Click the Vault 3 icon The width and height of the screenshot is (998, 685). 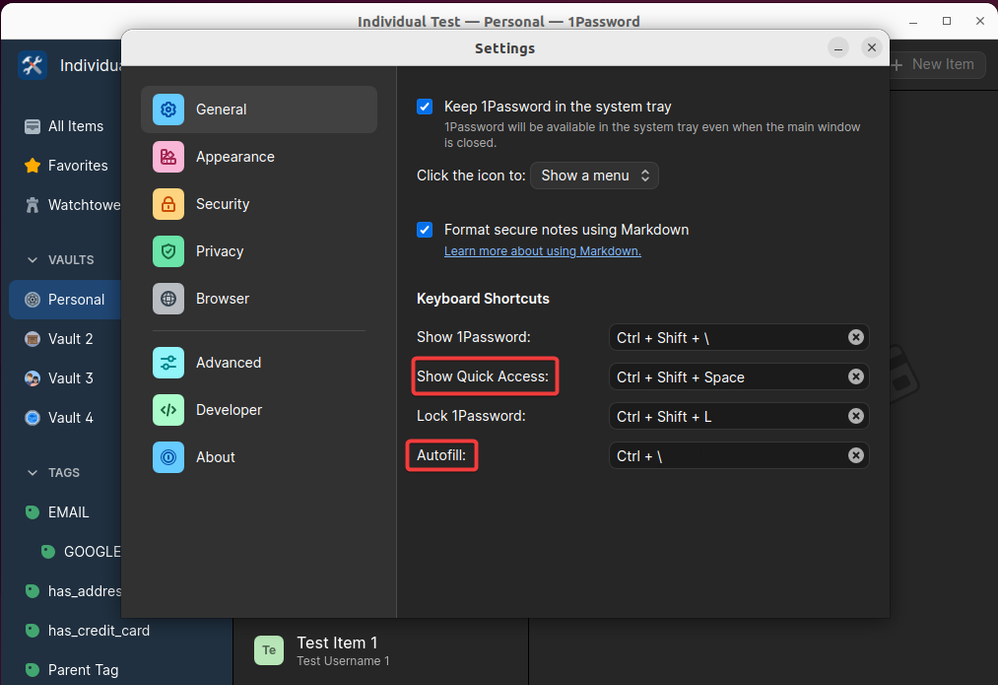[x=32, y=379]
